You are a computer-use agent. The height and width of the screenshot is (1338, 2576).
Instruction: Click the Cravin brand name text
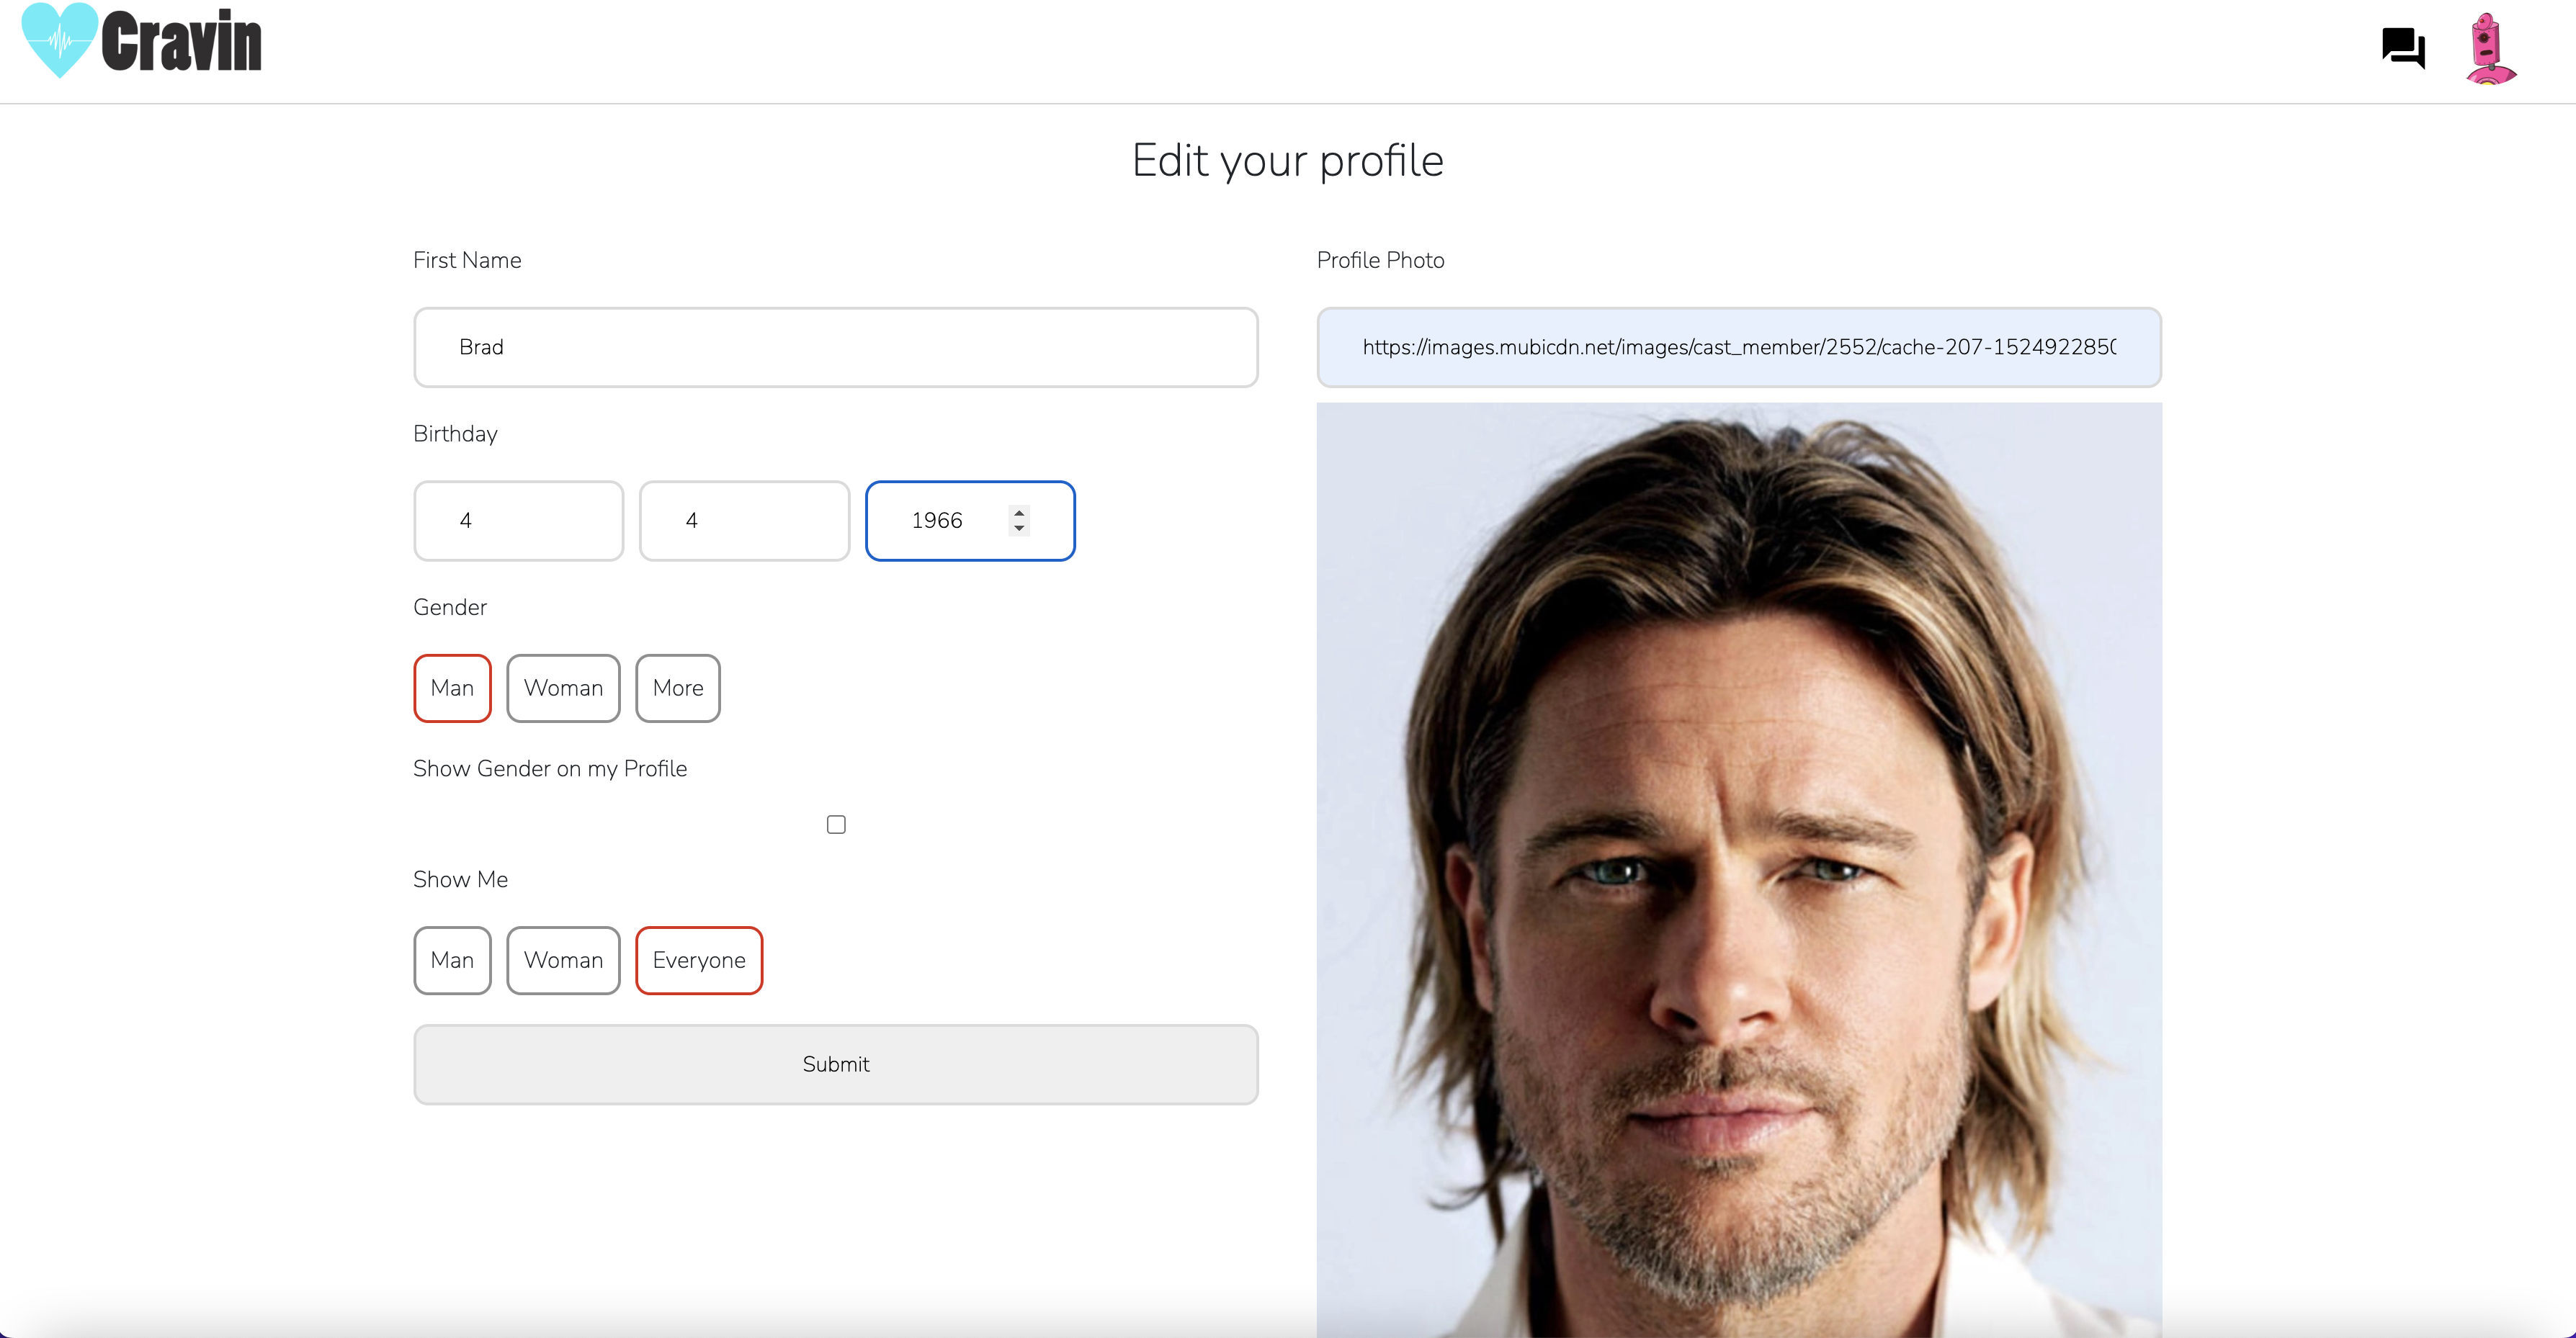coord(182,42)
